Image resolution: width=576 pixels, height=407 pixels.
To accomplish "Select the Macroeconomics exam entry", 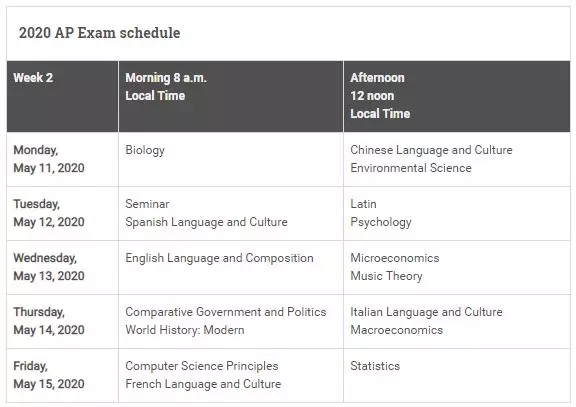I will tap(397, 330).
